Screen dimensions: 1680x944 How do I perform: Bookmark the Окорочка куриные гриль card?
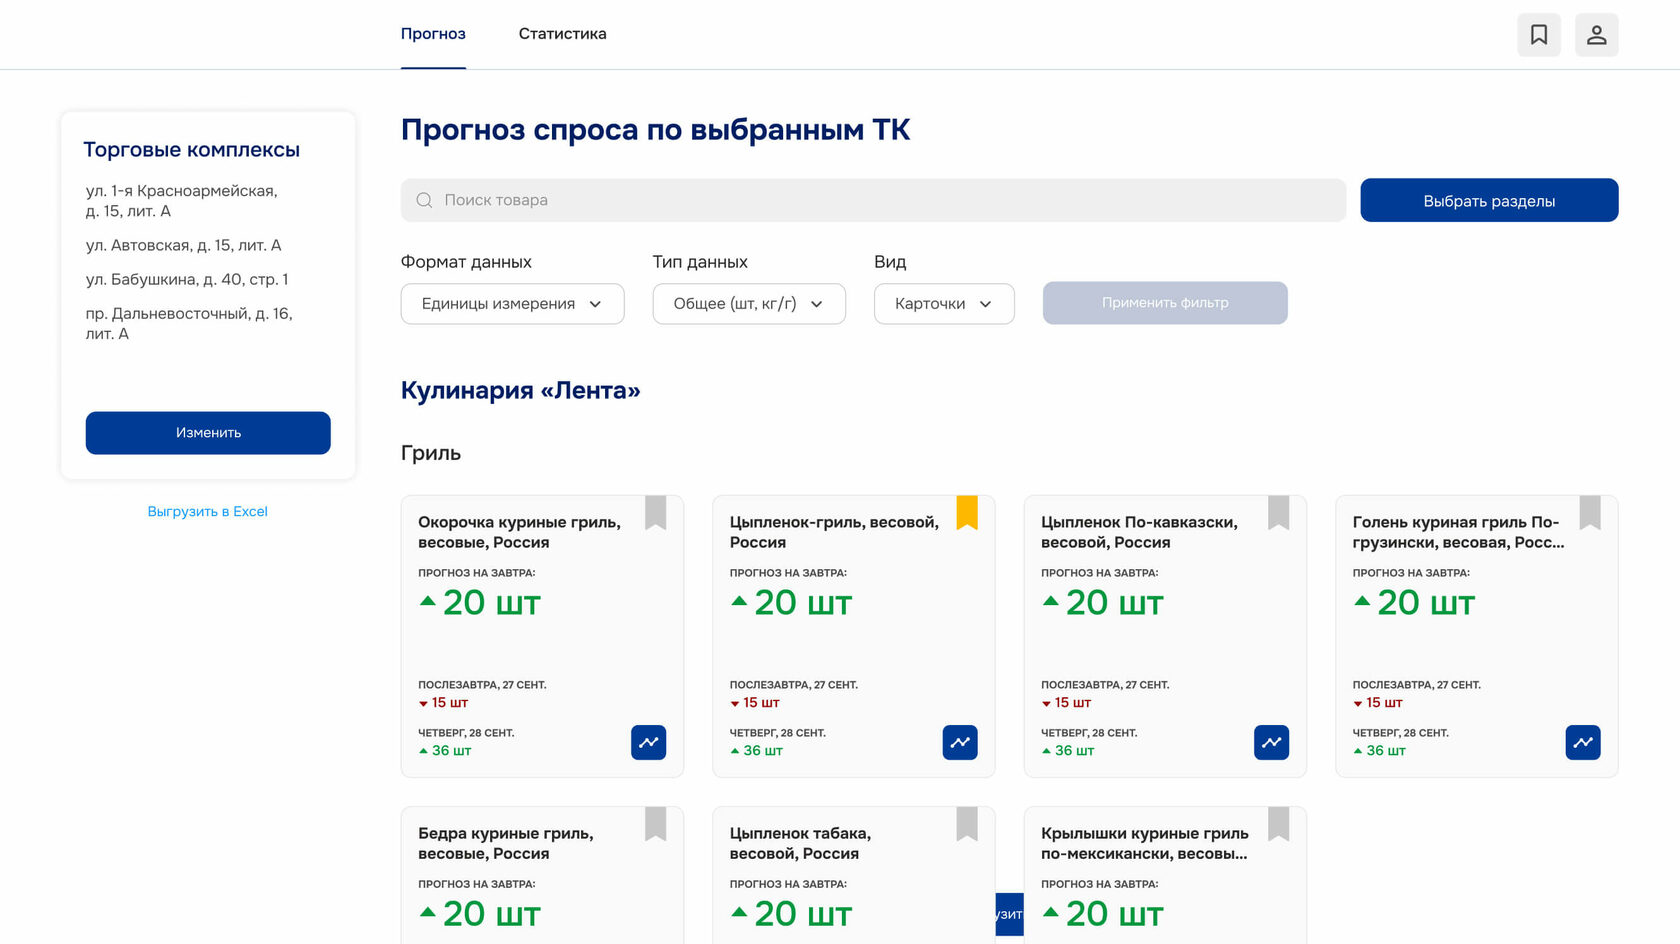pos(655,512)
